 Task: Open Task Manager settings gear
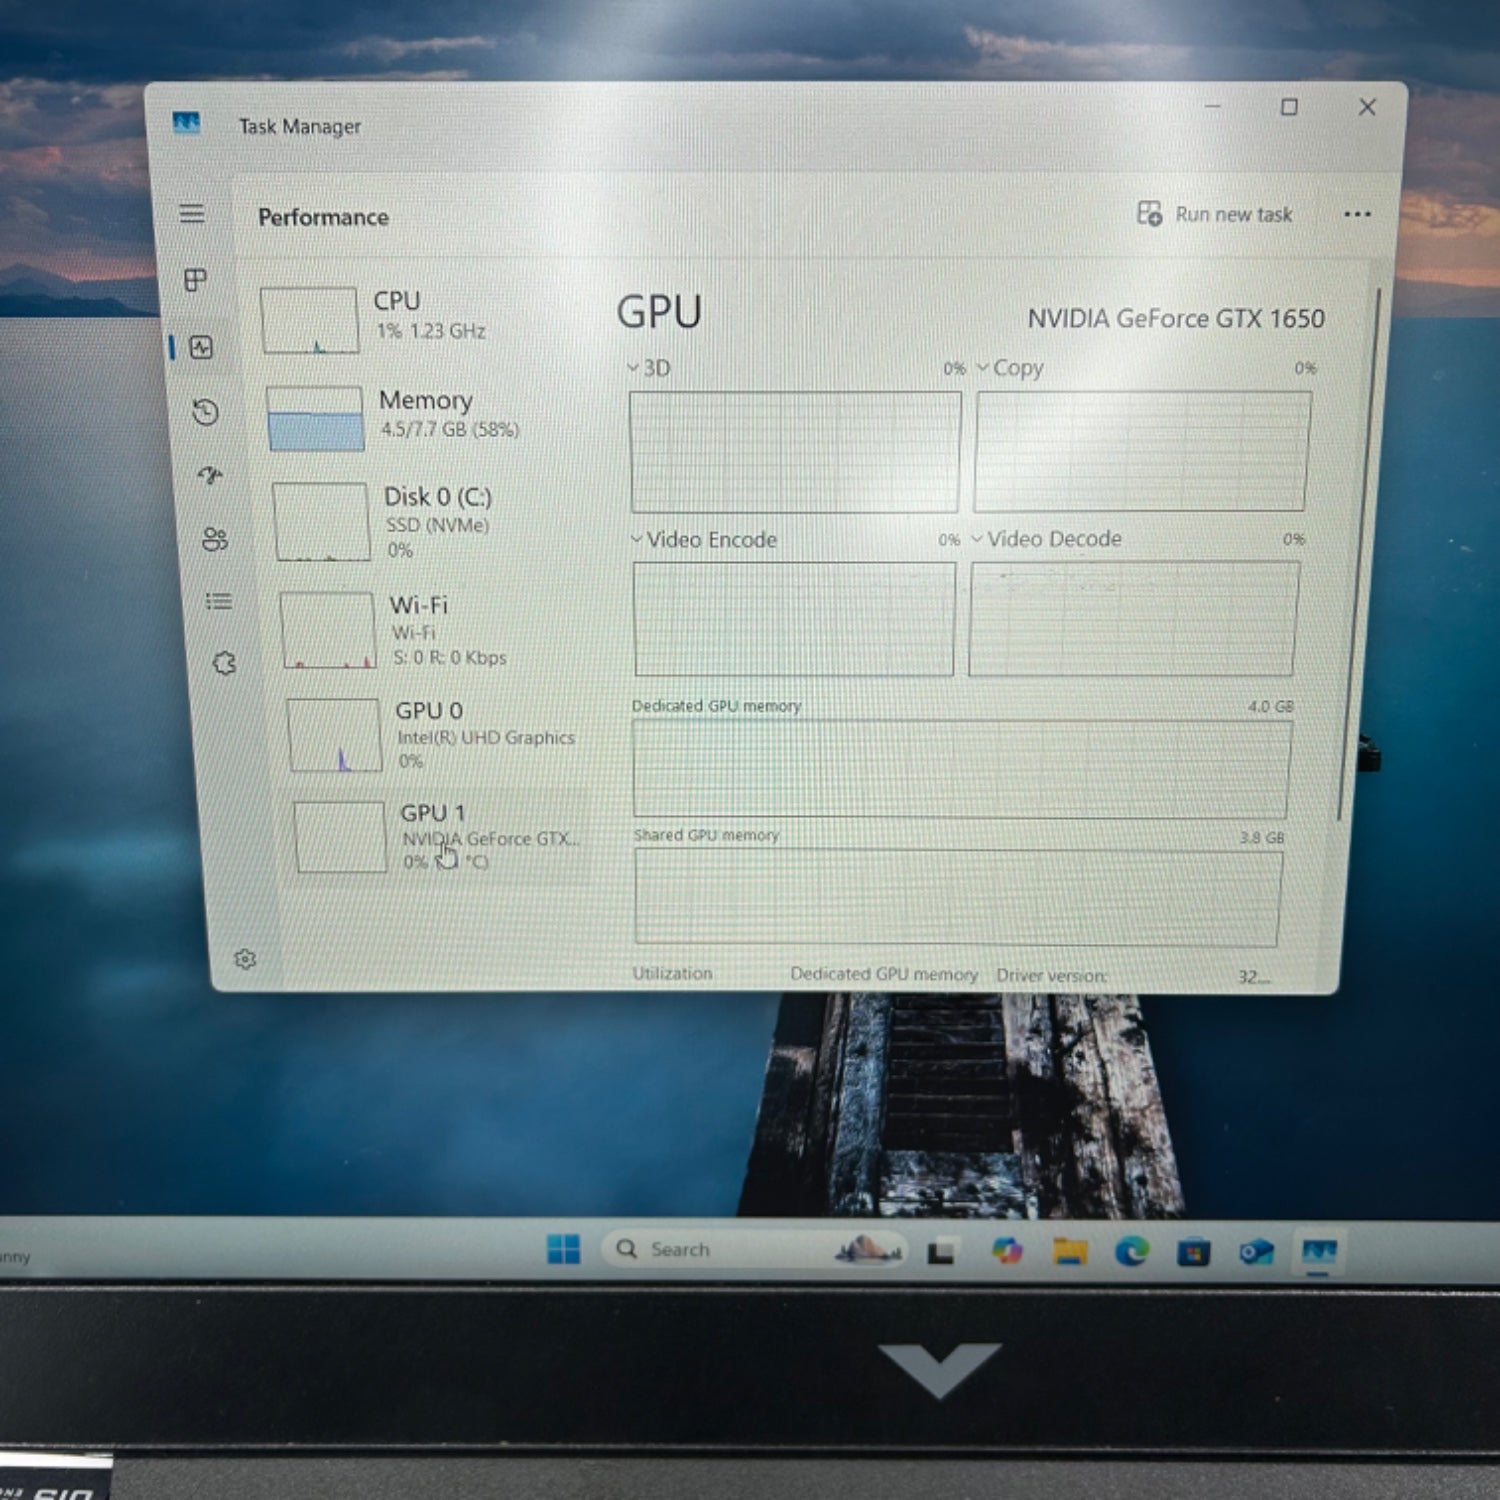click(x=245, y=959)
